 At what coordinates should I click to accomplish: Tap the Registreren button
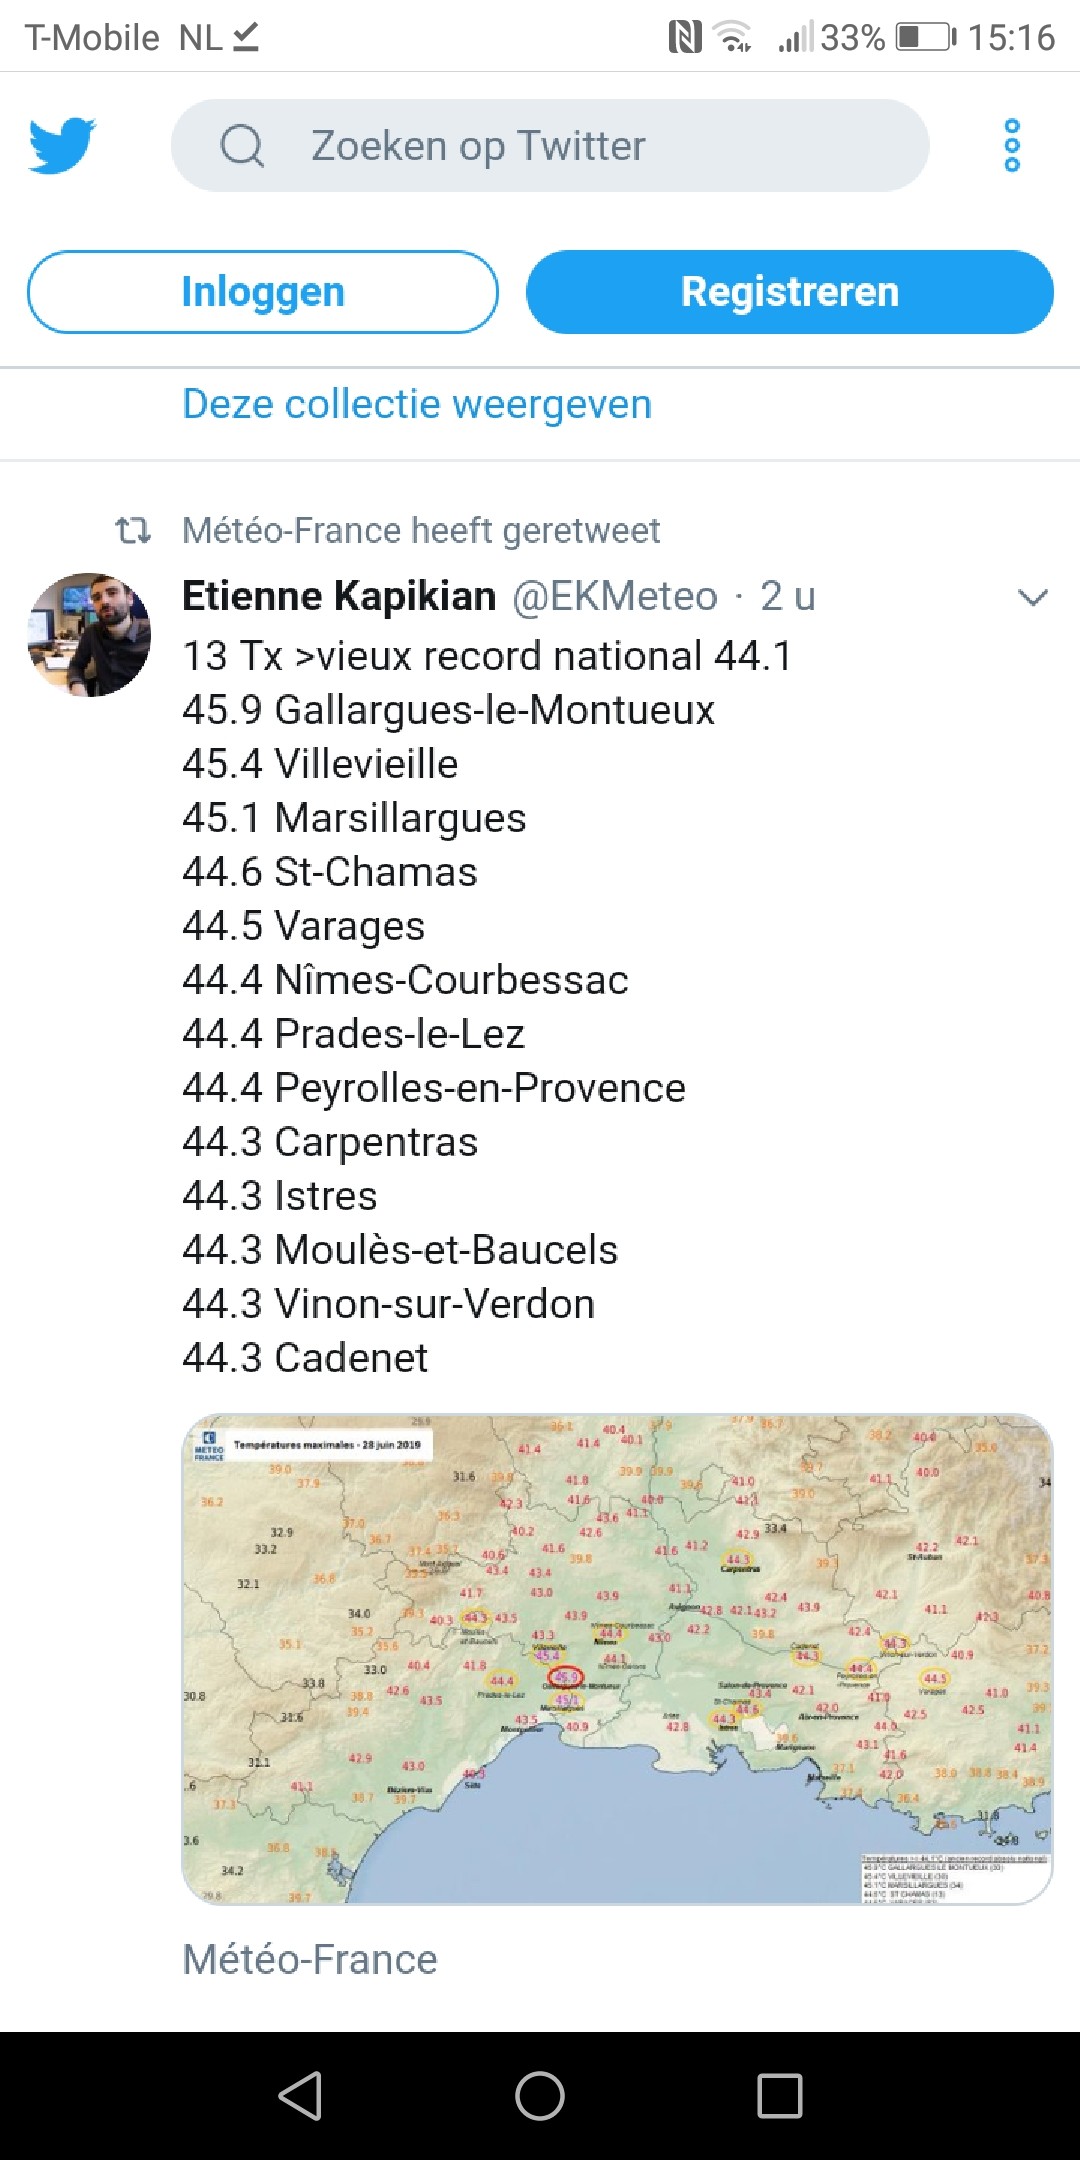[790, 292]
